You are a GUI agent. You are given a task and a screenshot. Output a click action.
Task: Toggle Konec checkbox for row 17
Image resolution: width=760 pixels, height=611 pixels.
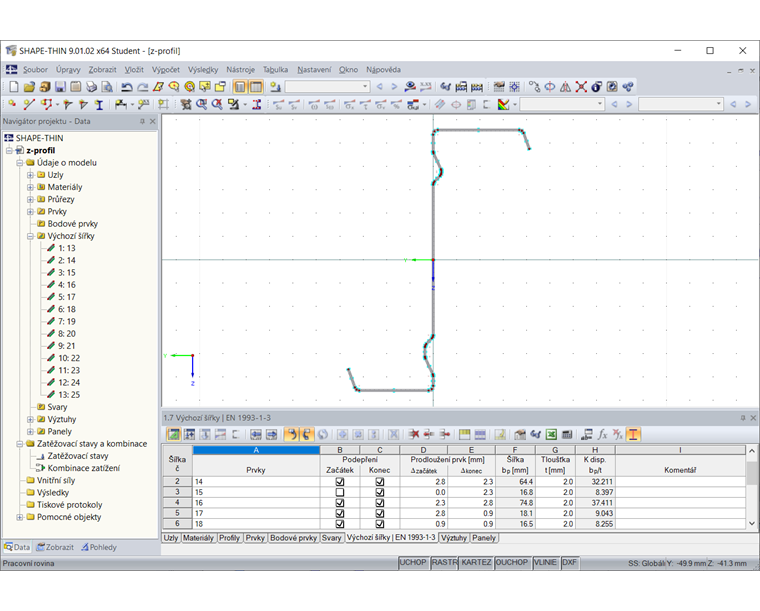coord(380,513)
